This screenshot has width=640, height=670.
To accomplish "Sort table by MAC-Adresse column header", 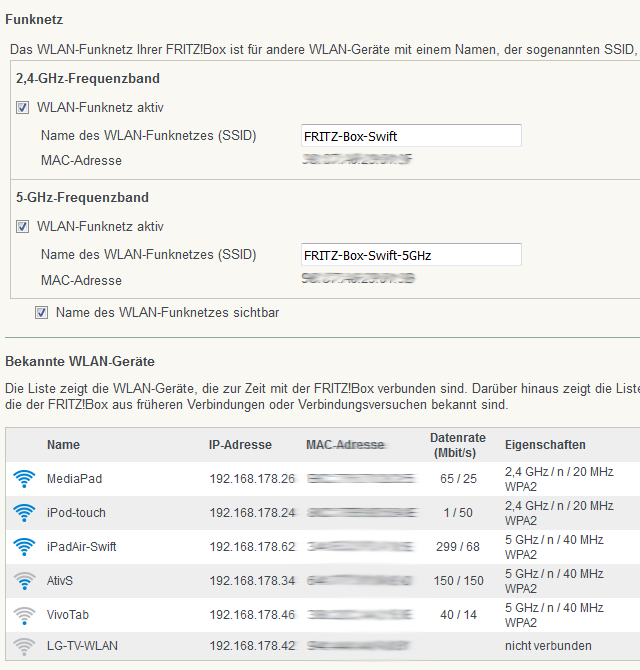I will coord(345,445).
